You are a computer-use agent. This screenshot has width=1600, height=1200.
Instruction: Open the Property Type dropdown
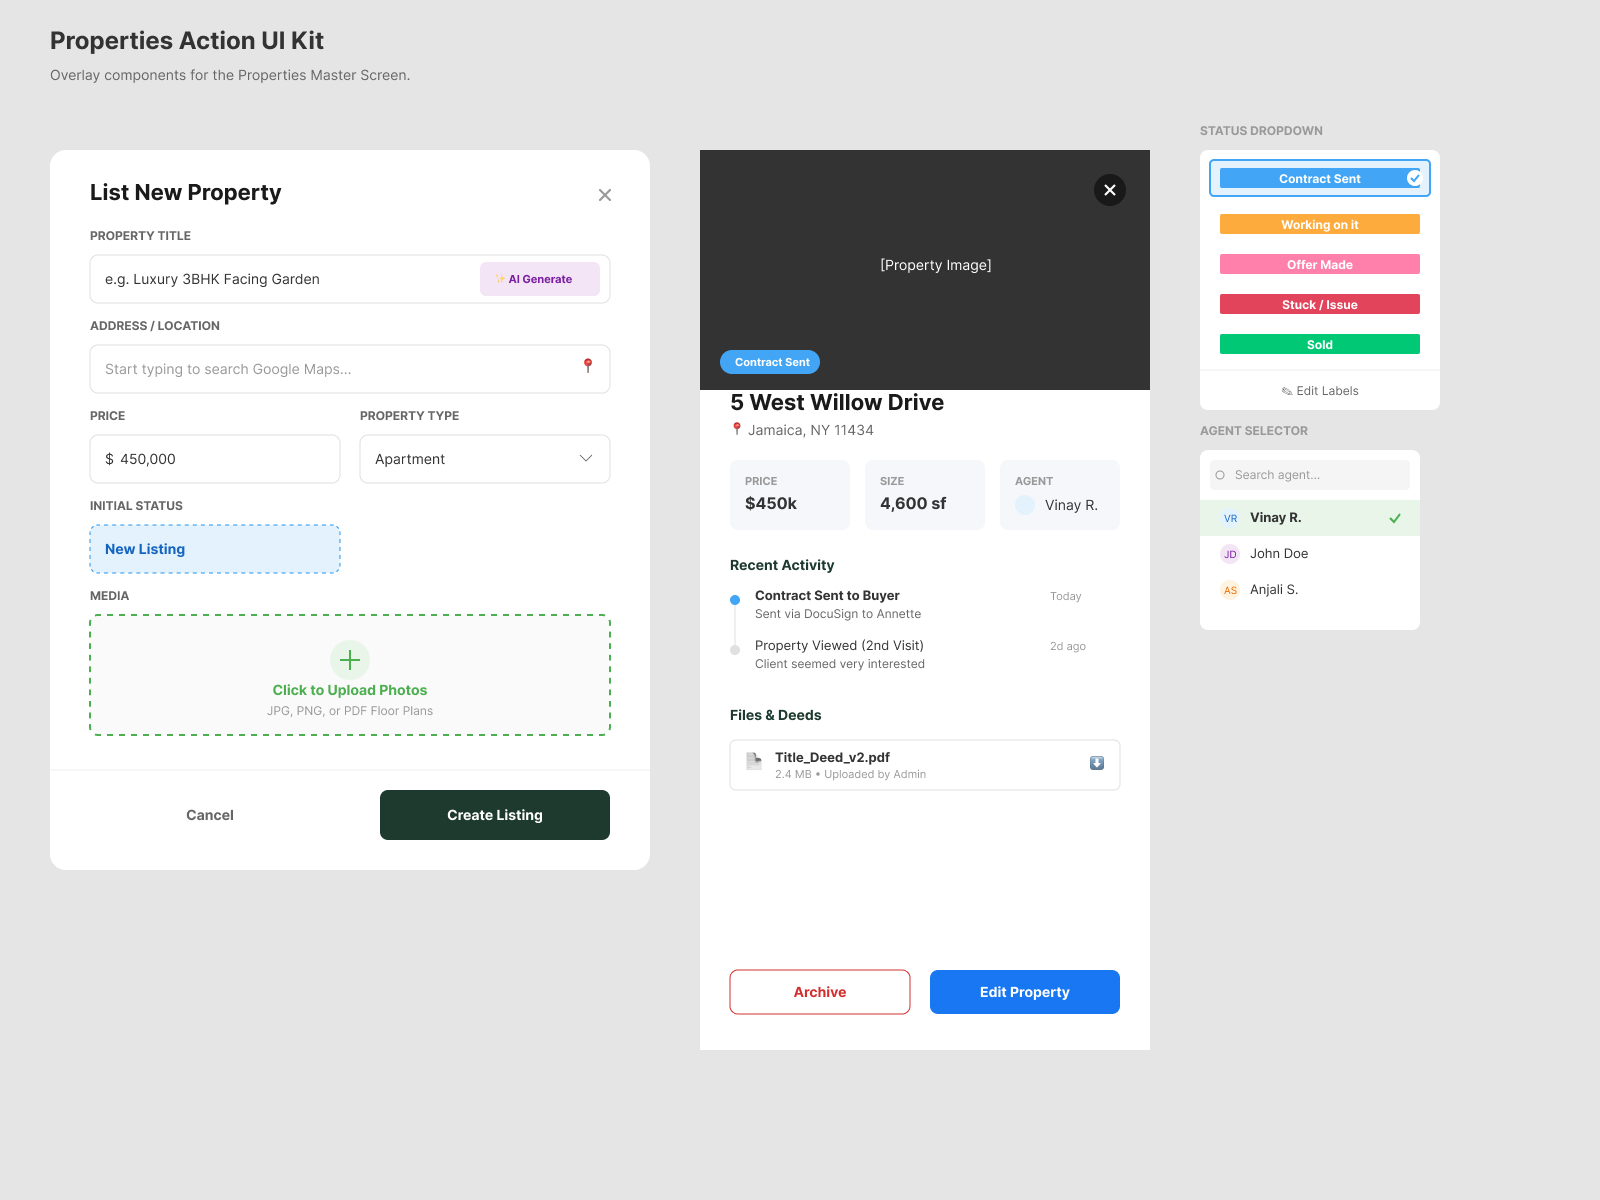click(x=485, y=459)
